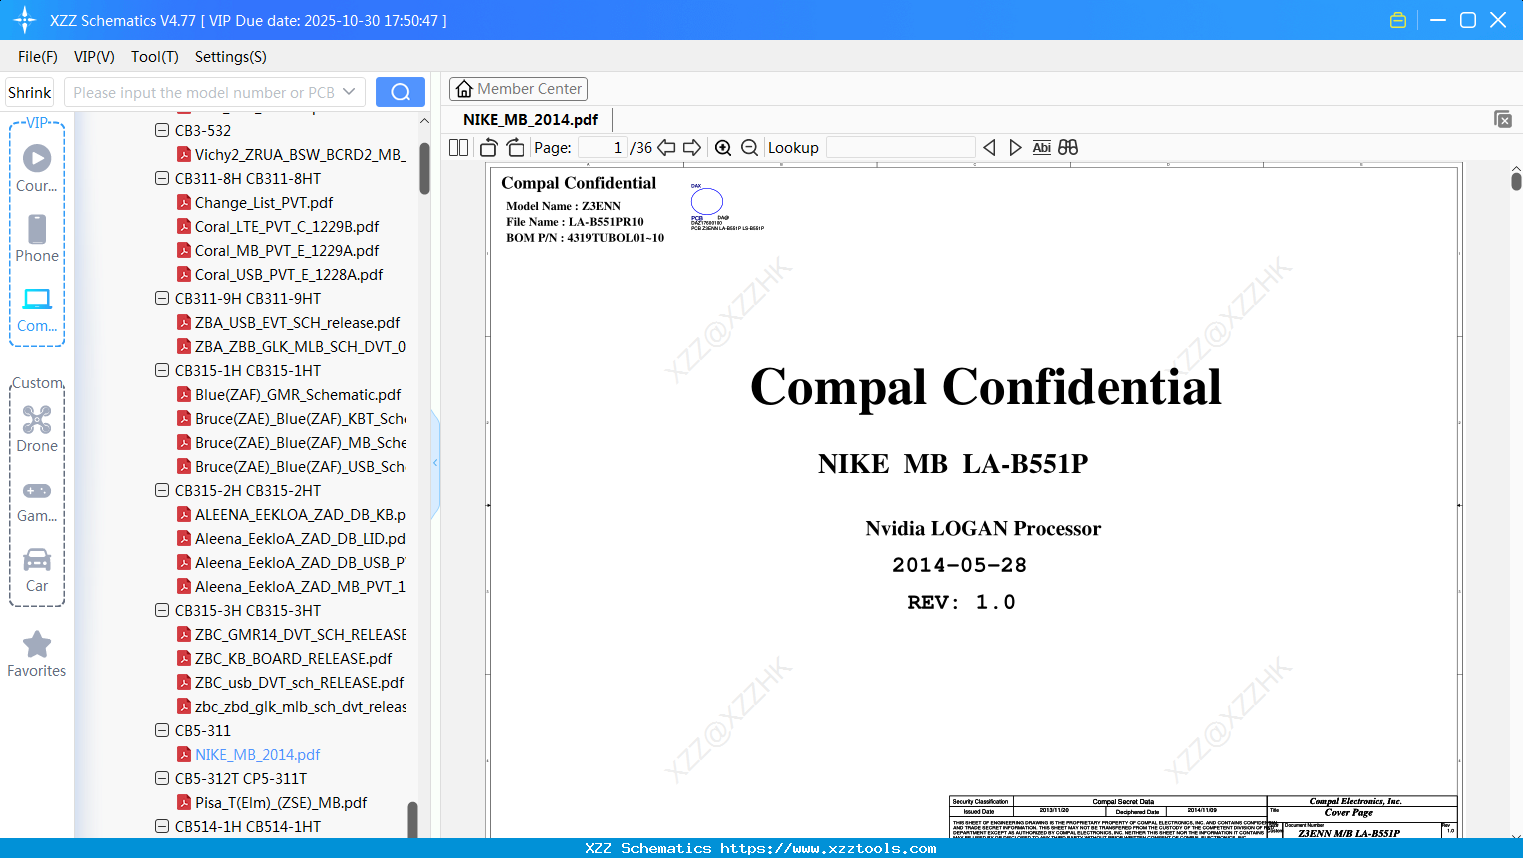Open the Tool(T) menu
The image size is (1523, 858).
[x=155, y=57]
